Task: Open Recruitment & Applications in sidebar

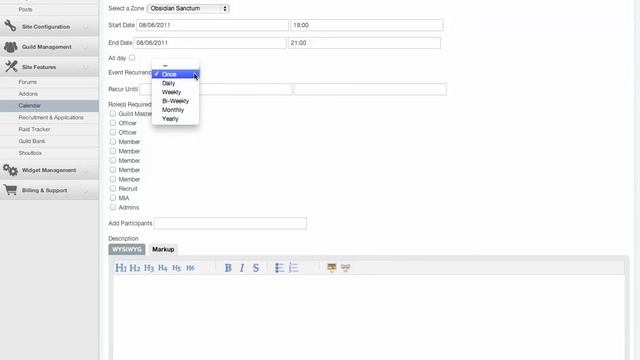Action: pos(51,118)
